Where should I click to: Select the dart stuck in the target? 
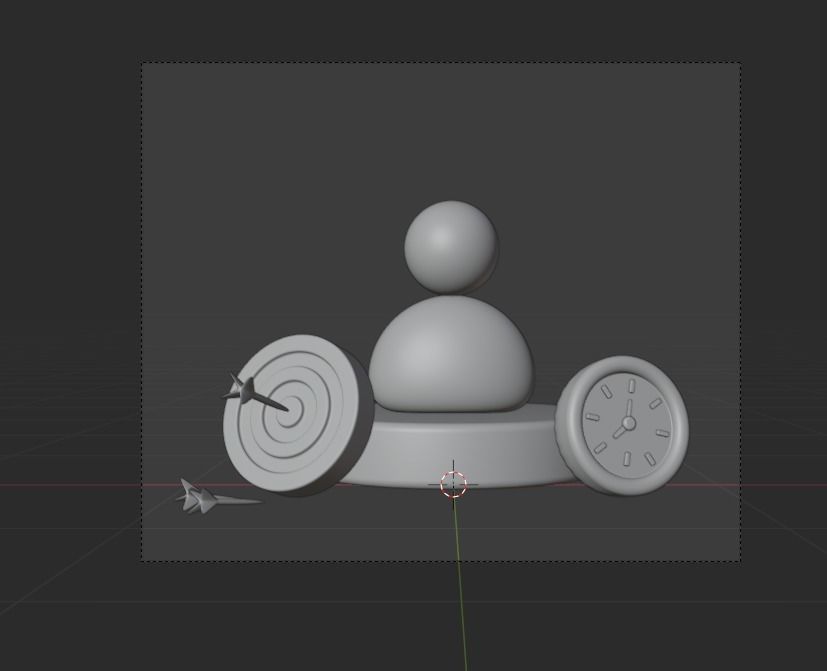point(255,394)
